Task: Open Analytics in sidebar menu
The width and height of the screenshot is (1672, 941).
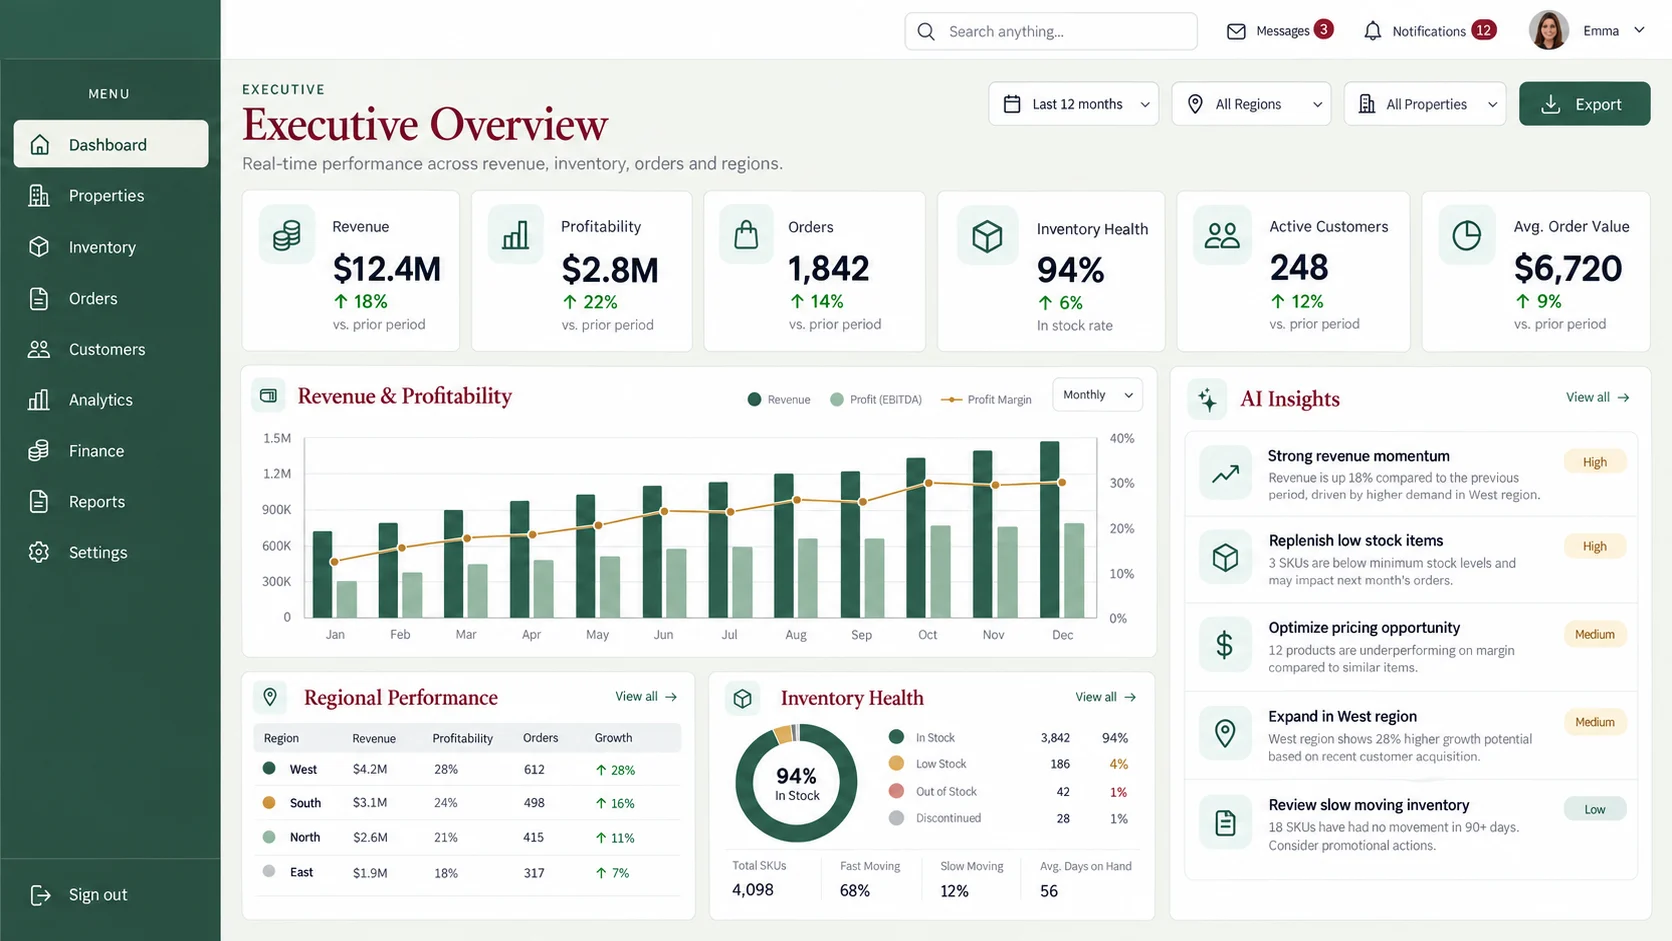Action: point(111,400)
